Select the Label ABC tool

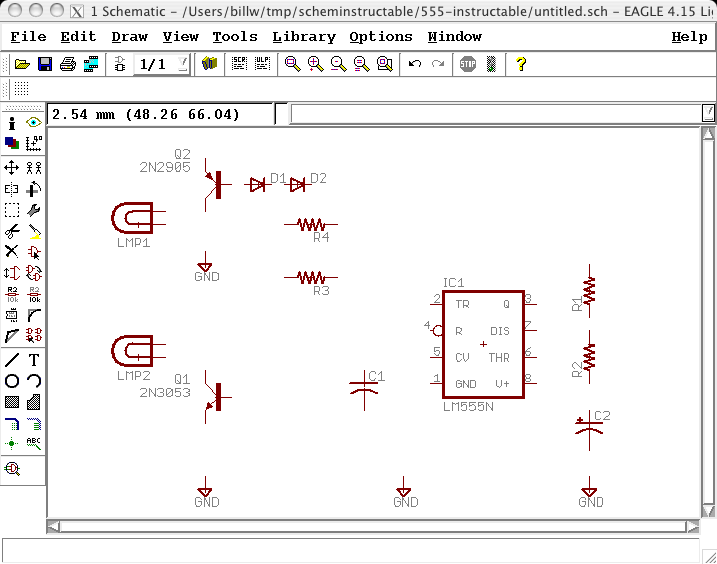point(34,443)
